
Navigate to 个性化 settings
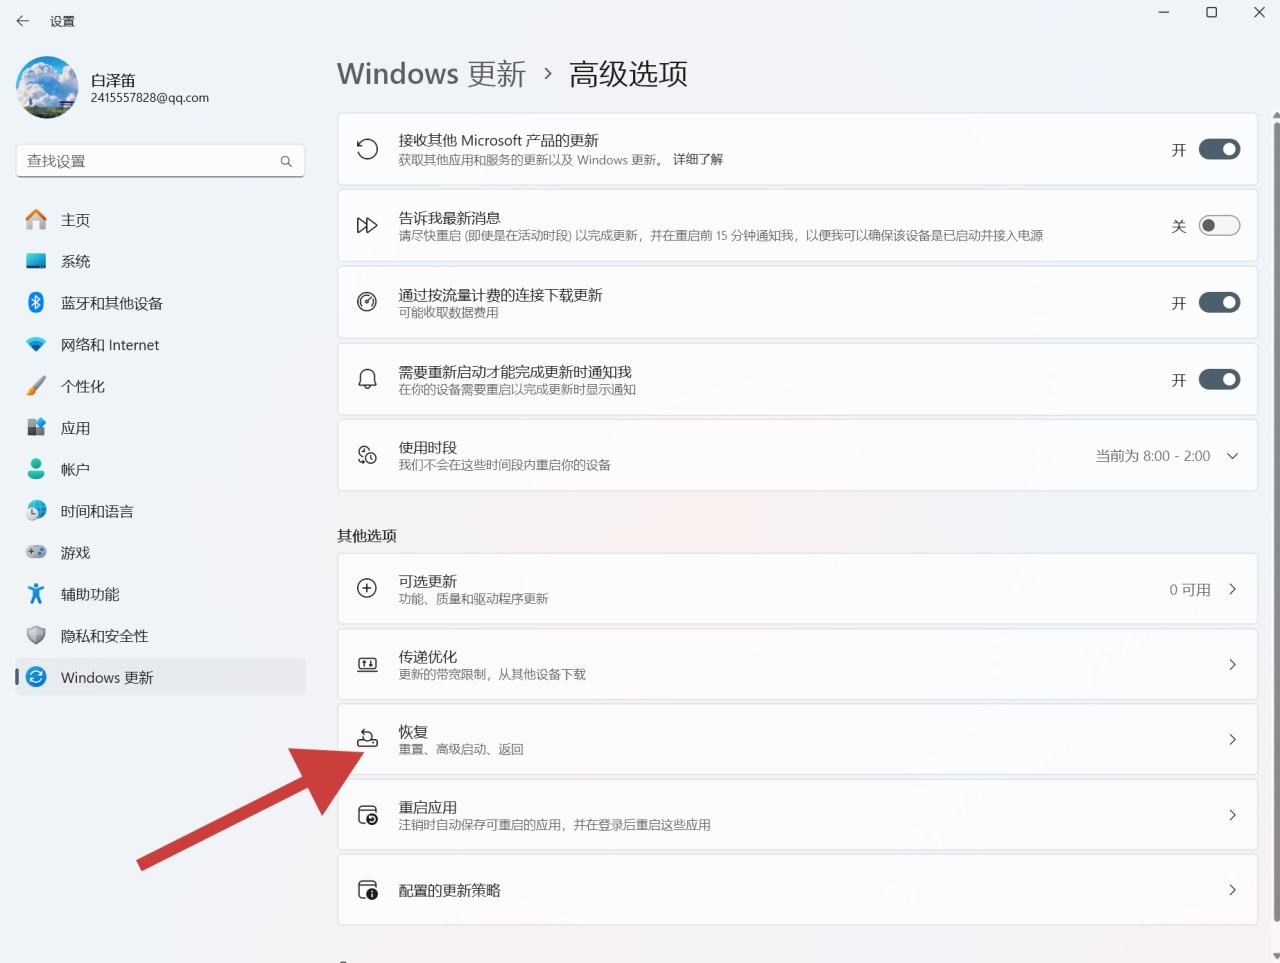pyautogui.click(x=160, y=386)
